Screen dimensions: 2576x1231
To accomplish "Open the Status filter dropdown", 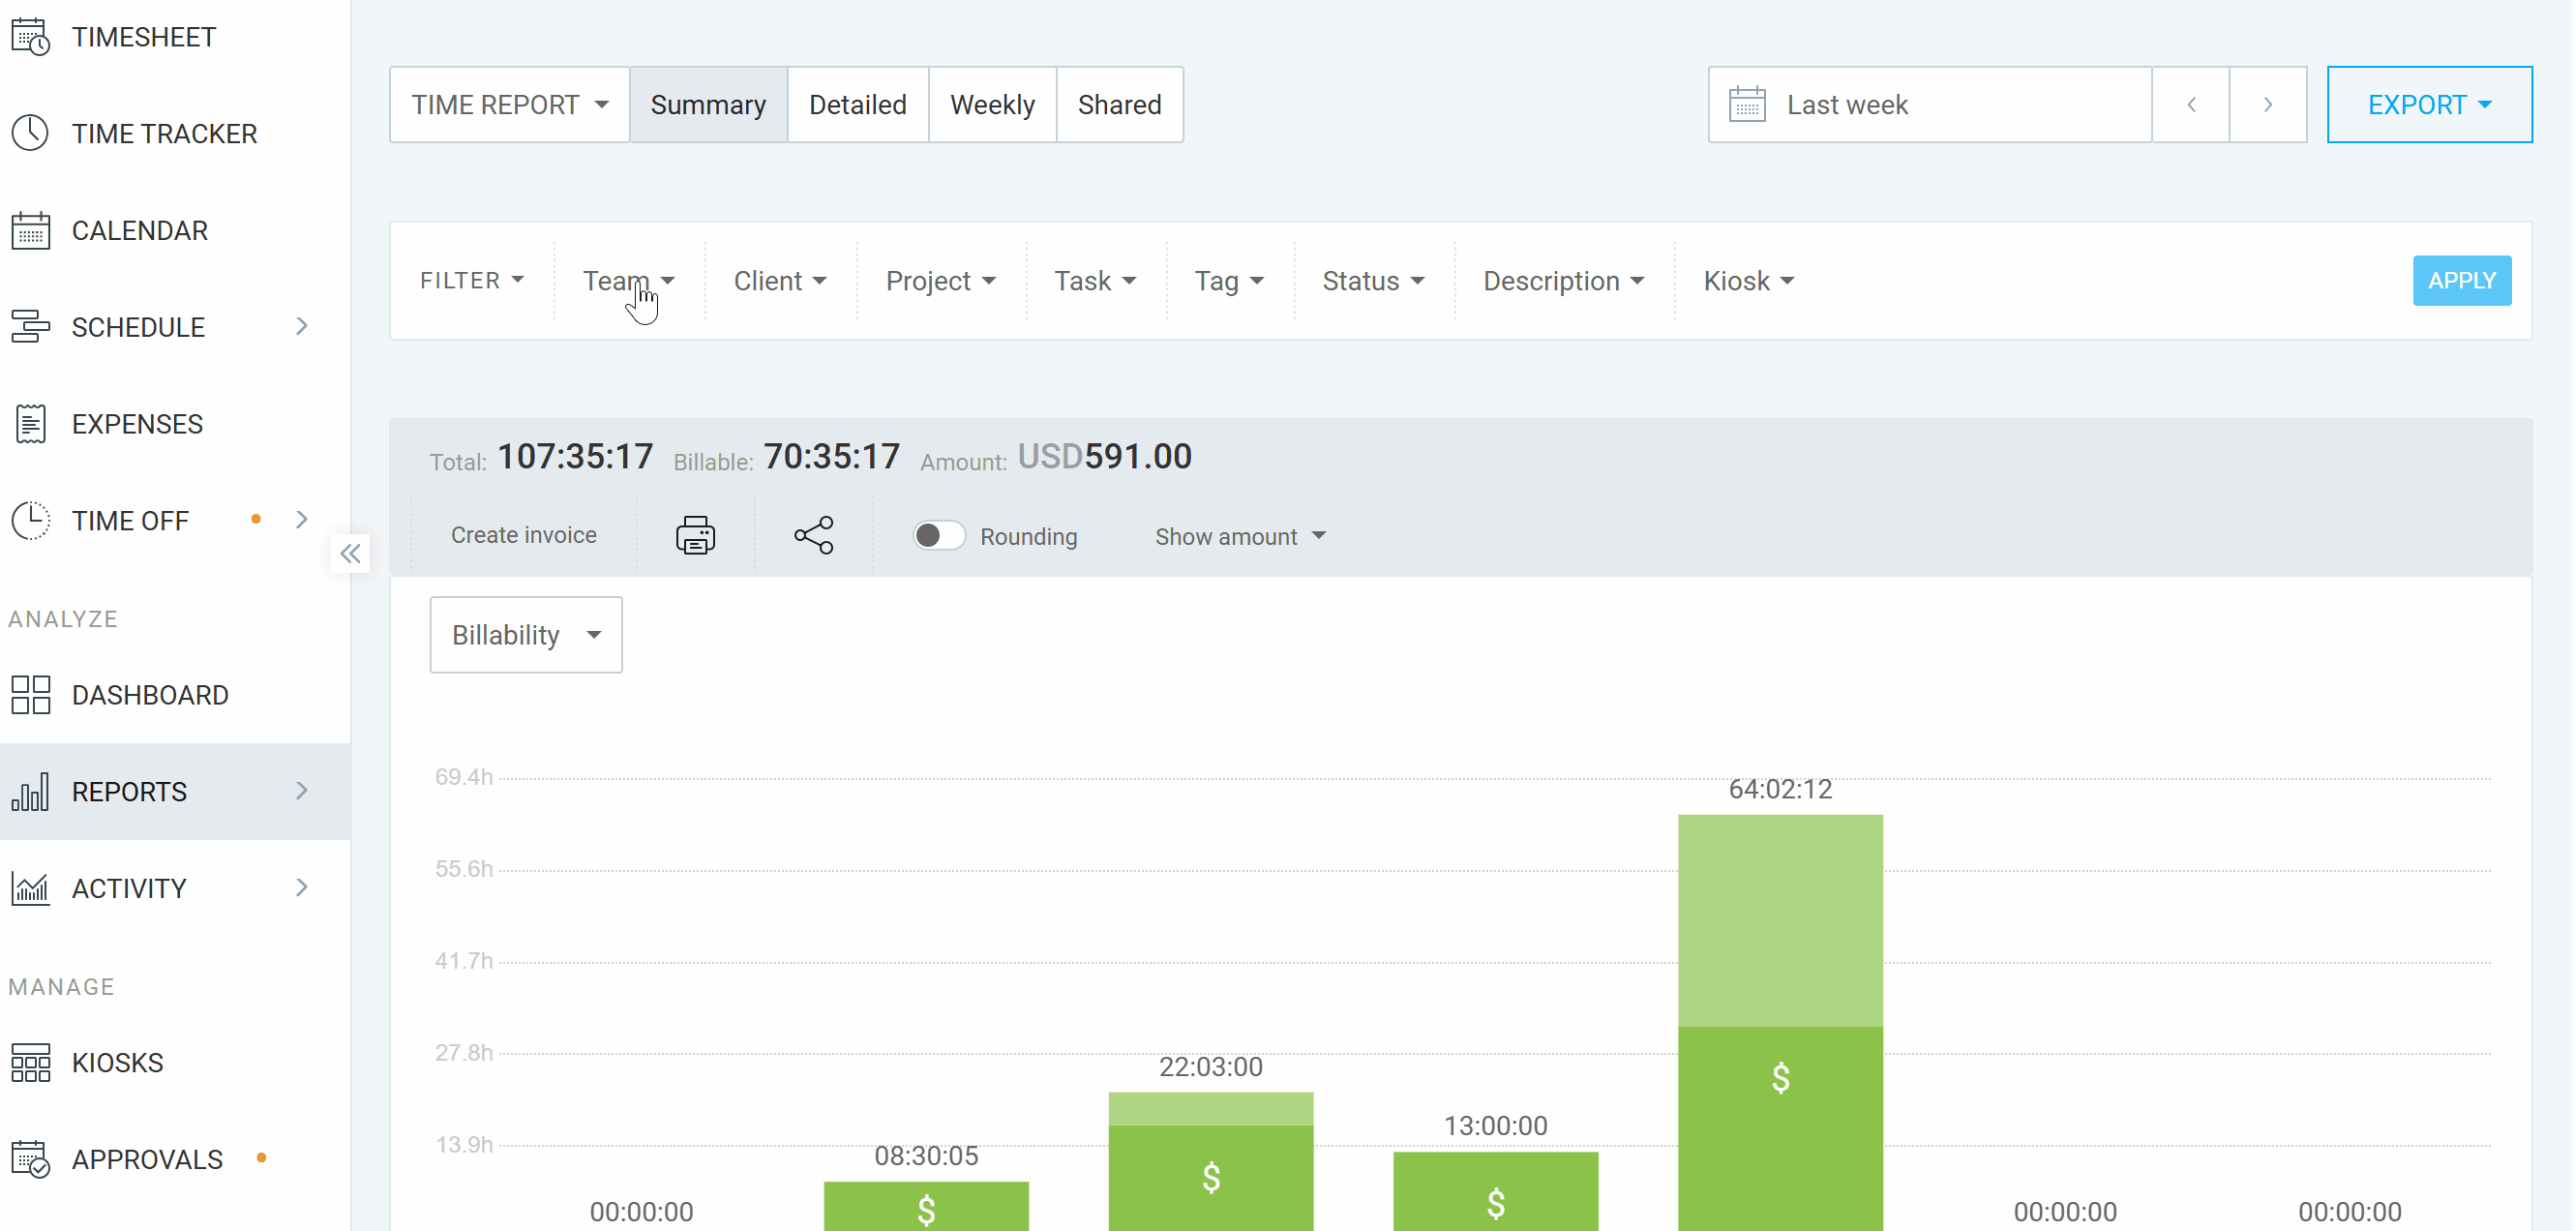I will click(1373, 281).
